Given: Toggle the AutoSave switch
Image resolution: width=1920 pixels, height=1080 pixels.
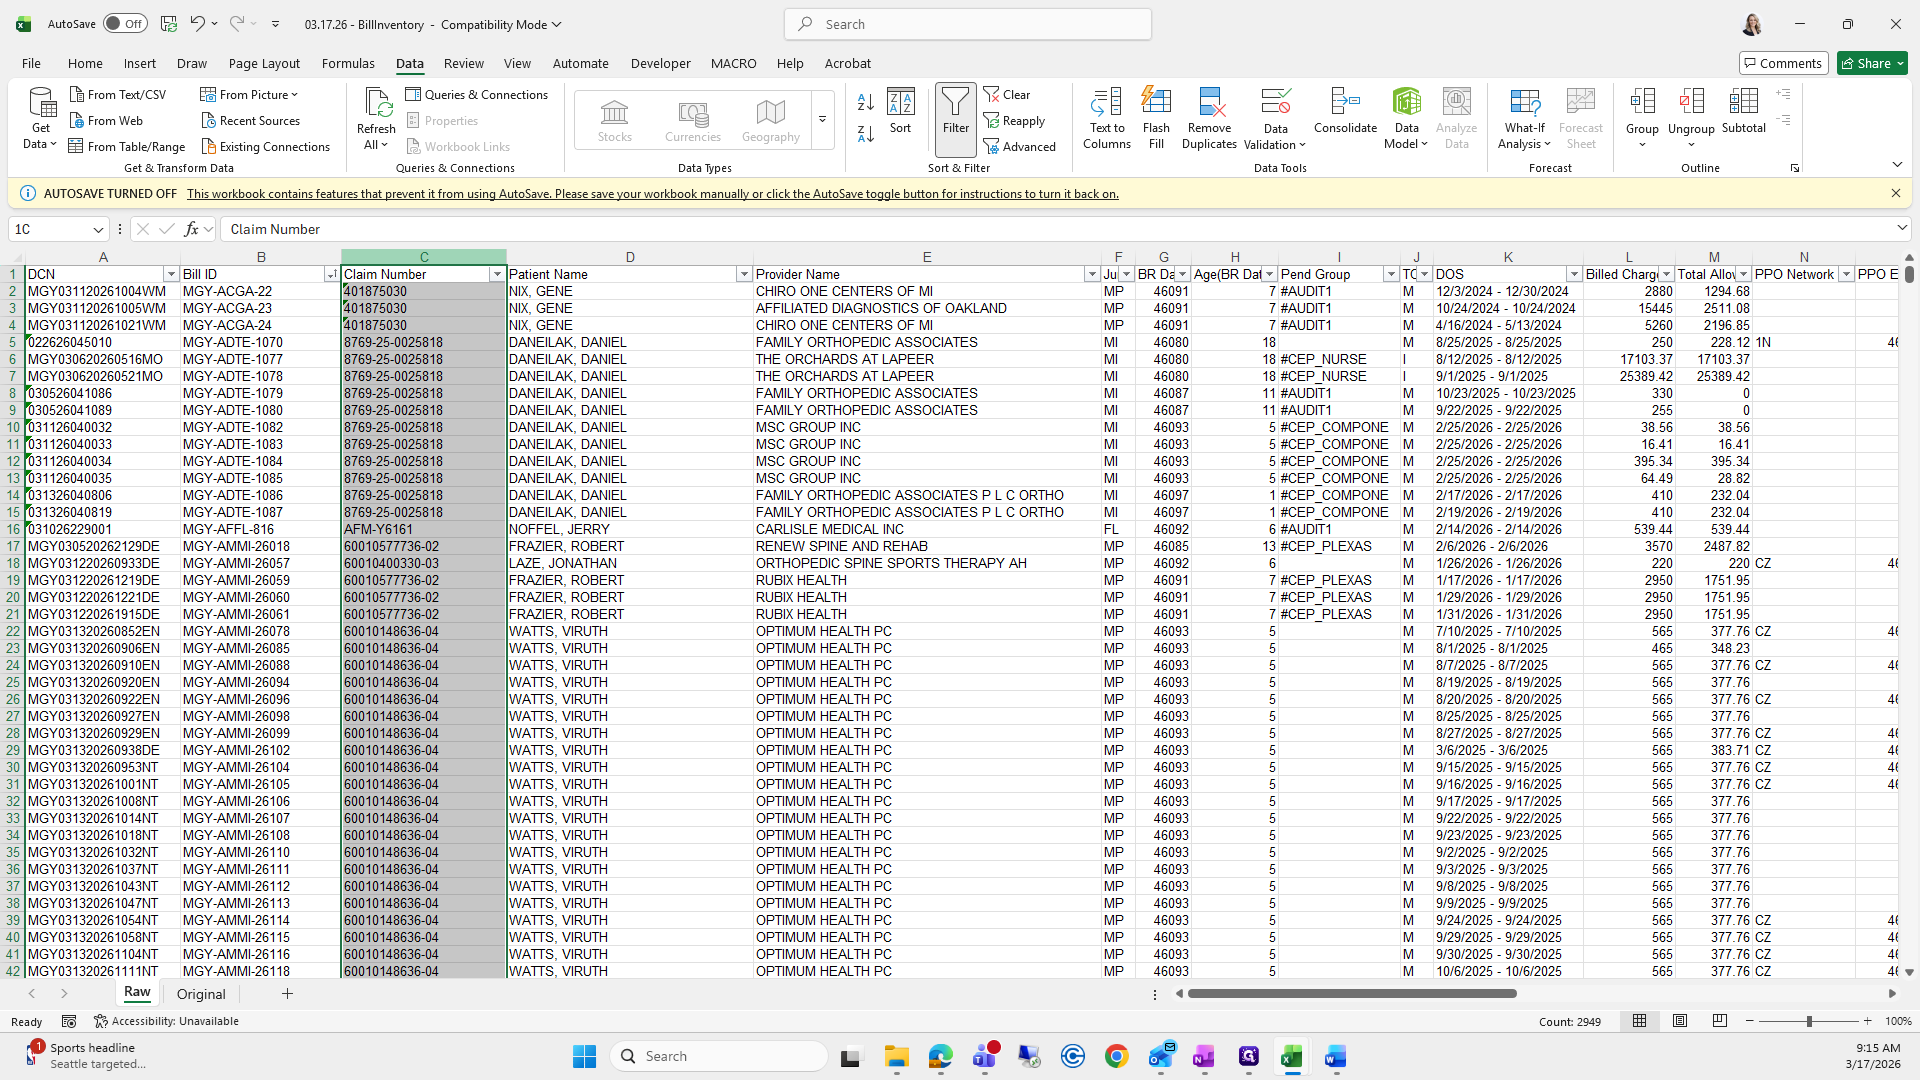Looking at the screenshot, I should pyautogui.click(x=125, y=24).
